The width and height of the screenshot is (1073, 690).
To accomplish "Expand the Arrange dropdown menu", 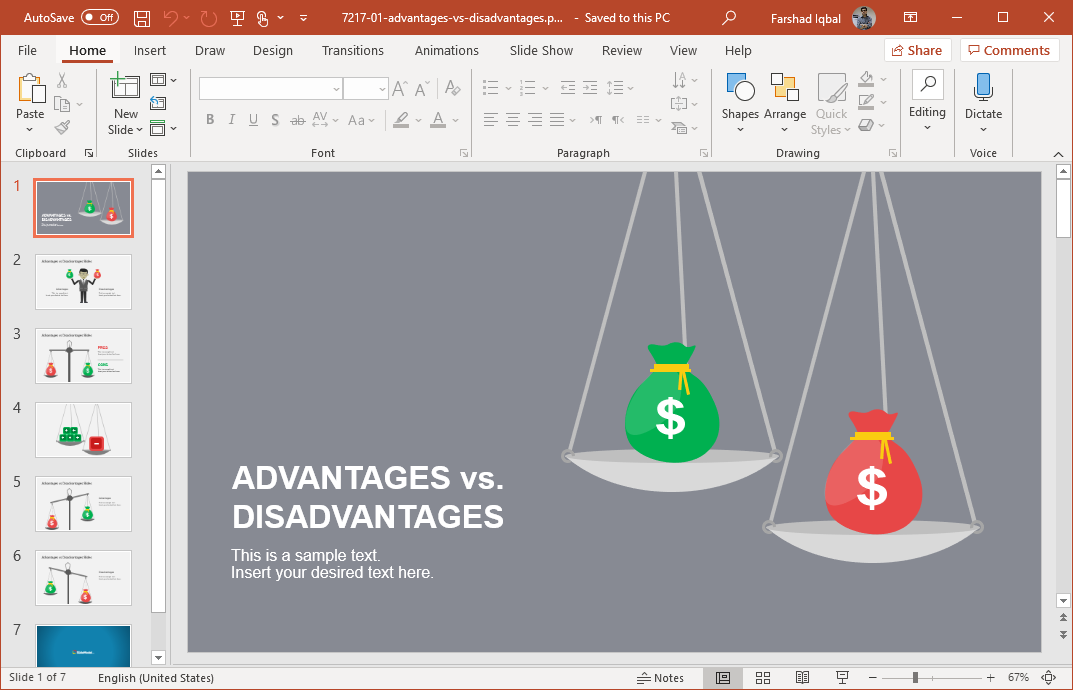I will coord(785,102).
